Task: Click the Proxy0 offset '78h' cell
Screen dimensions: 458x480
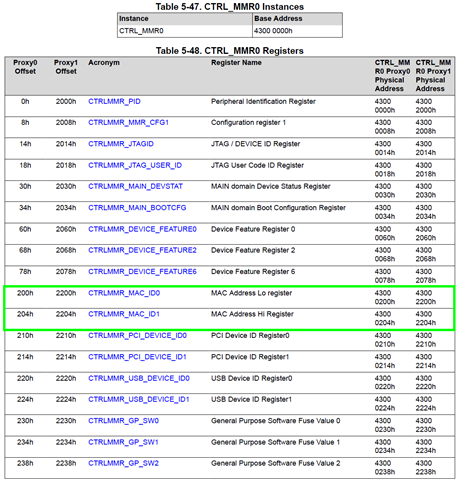Action: (x=25, y=272)
